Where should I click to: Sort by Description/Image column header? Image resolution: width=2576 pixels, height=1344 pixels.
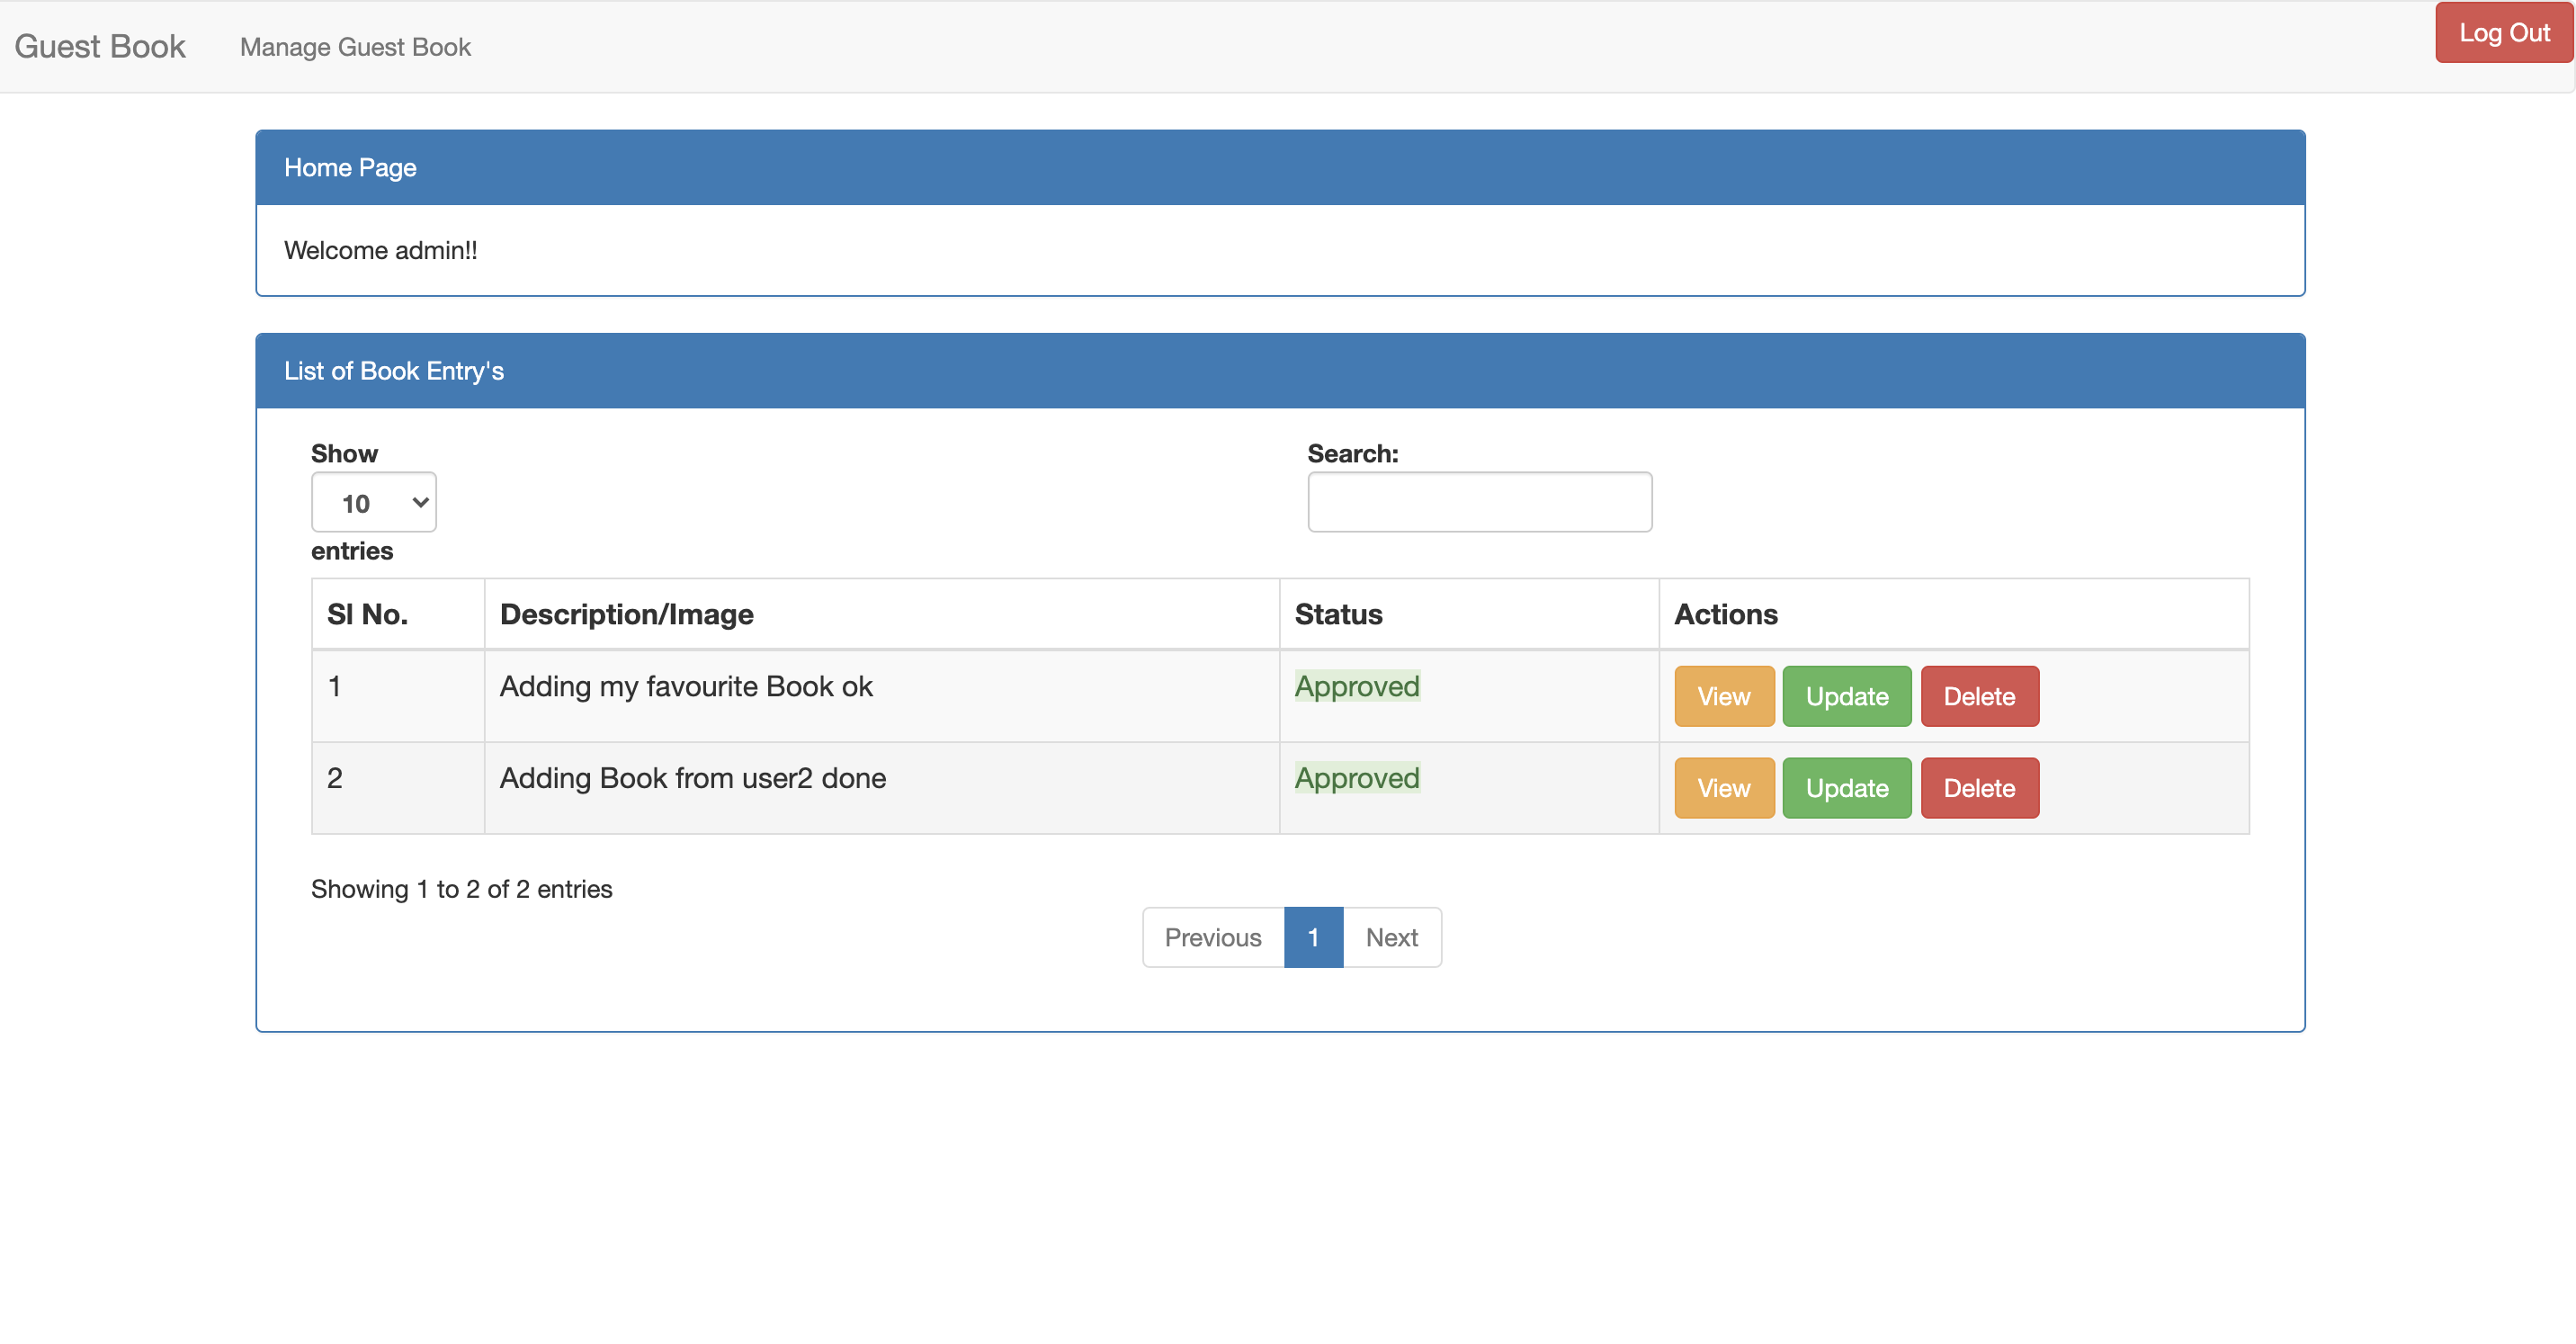point(627,615)
